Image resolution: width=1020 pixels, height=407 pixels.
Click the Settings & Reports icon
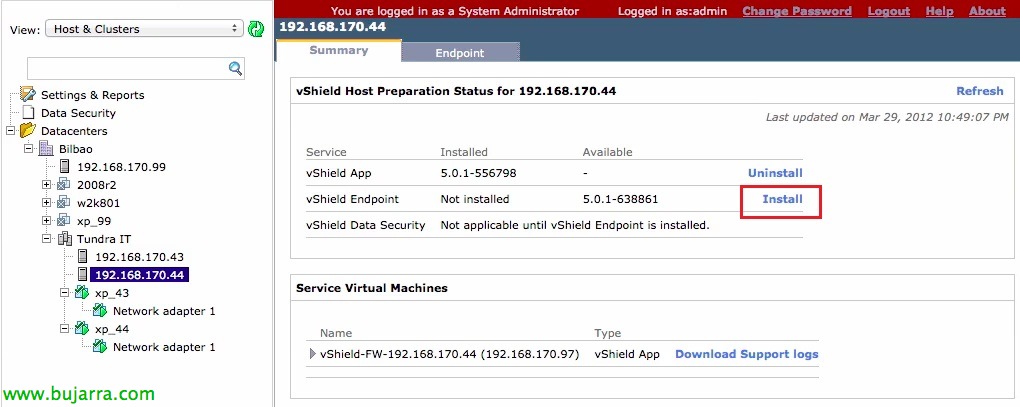pos(29,94)
